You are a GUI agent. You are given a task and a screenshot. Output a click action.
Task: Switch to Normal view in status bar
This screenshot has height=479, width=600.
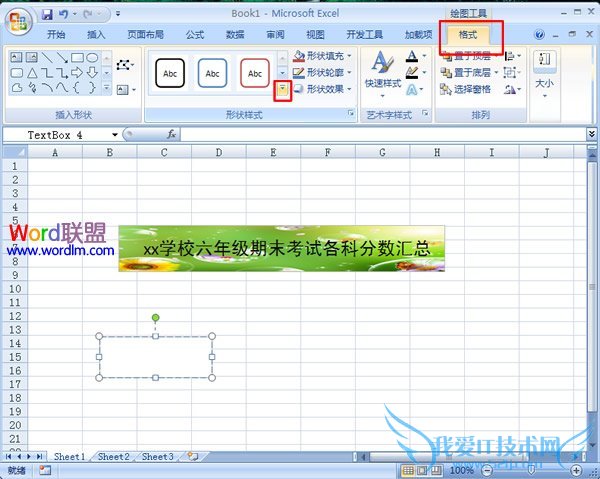(408, 470)
